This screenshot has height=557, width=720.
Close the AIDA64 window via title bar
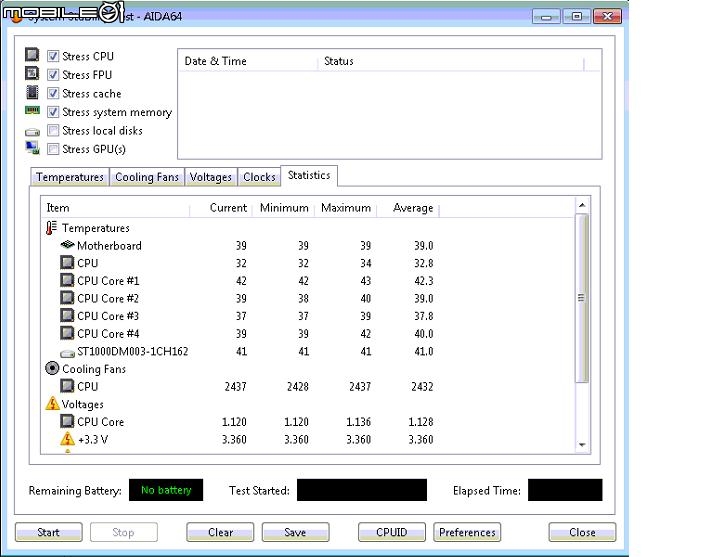click(608, 17)
